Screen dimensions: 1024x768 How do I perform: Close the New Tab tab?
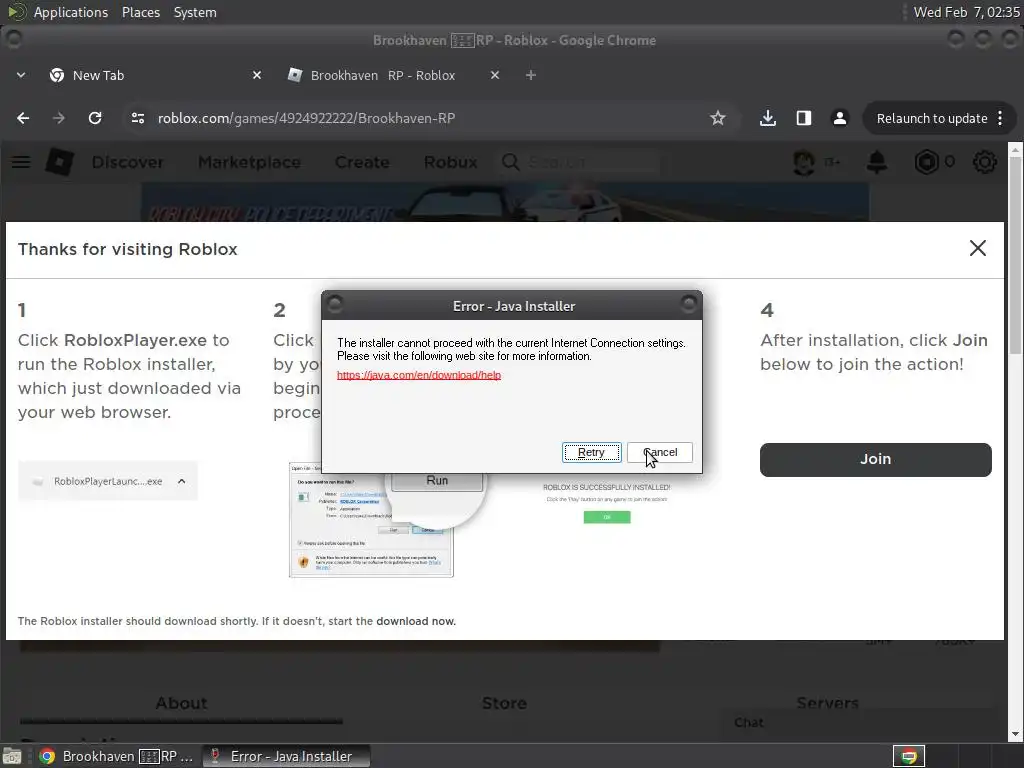click(257, 75)
